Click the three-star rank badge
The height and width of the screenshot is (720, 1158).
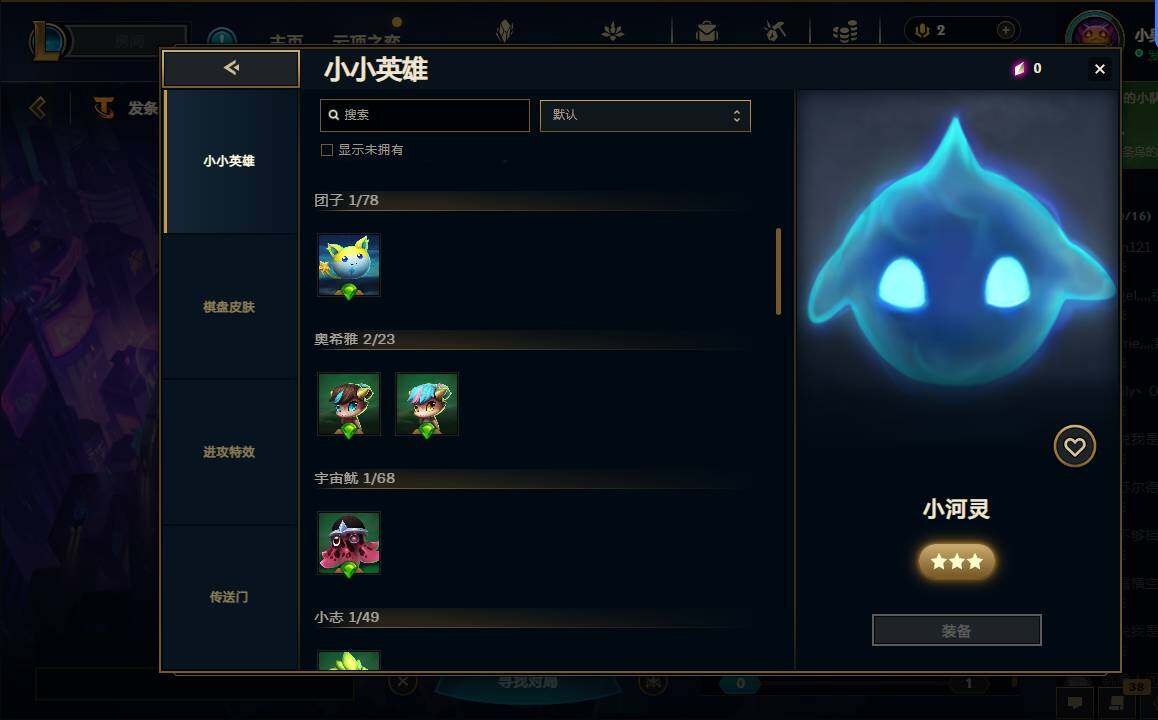click(956, 562)
